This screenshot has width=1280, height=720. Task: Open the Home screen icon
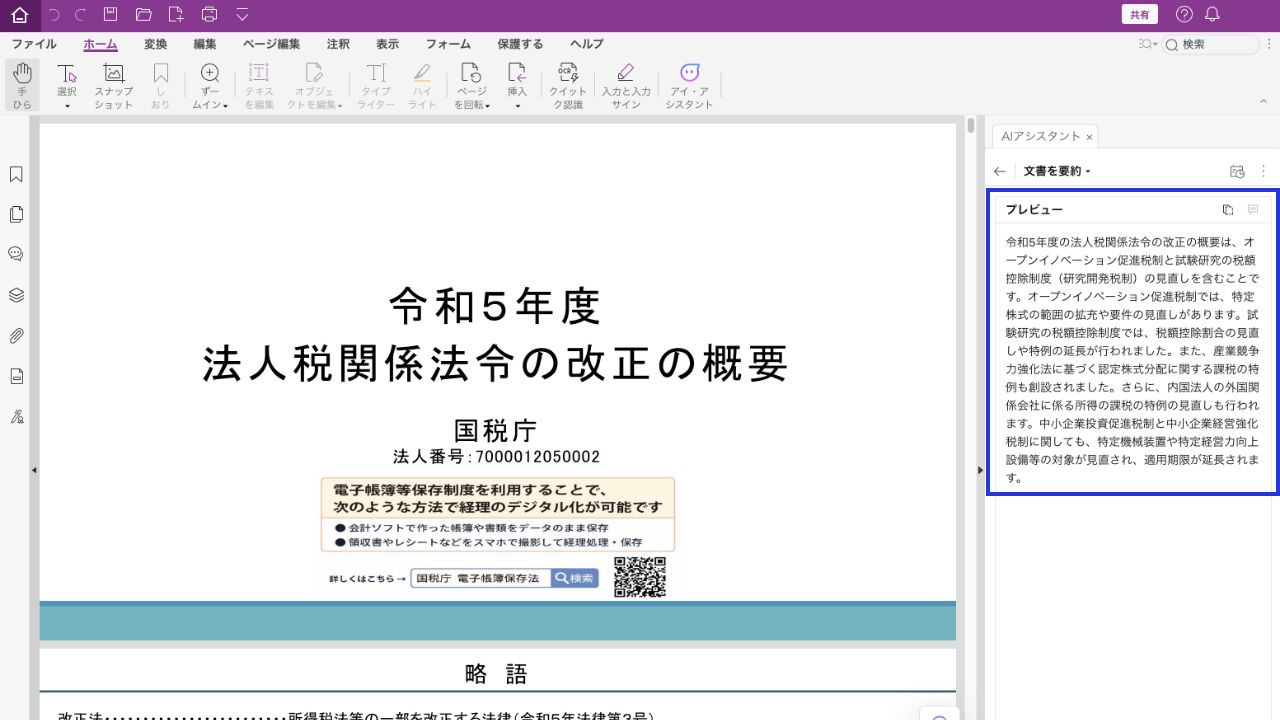[x=19, y=14]
